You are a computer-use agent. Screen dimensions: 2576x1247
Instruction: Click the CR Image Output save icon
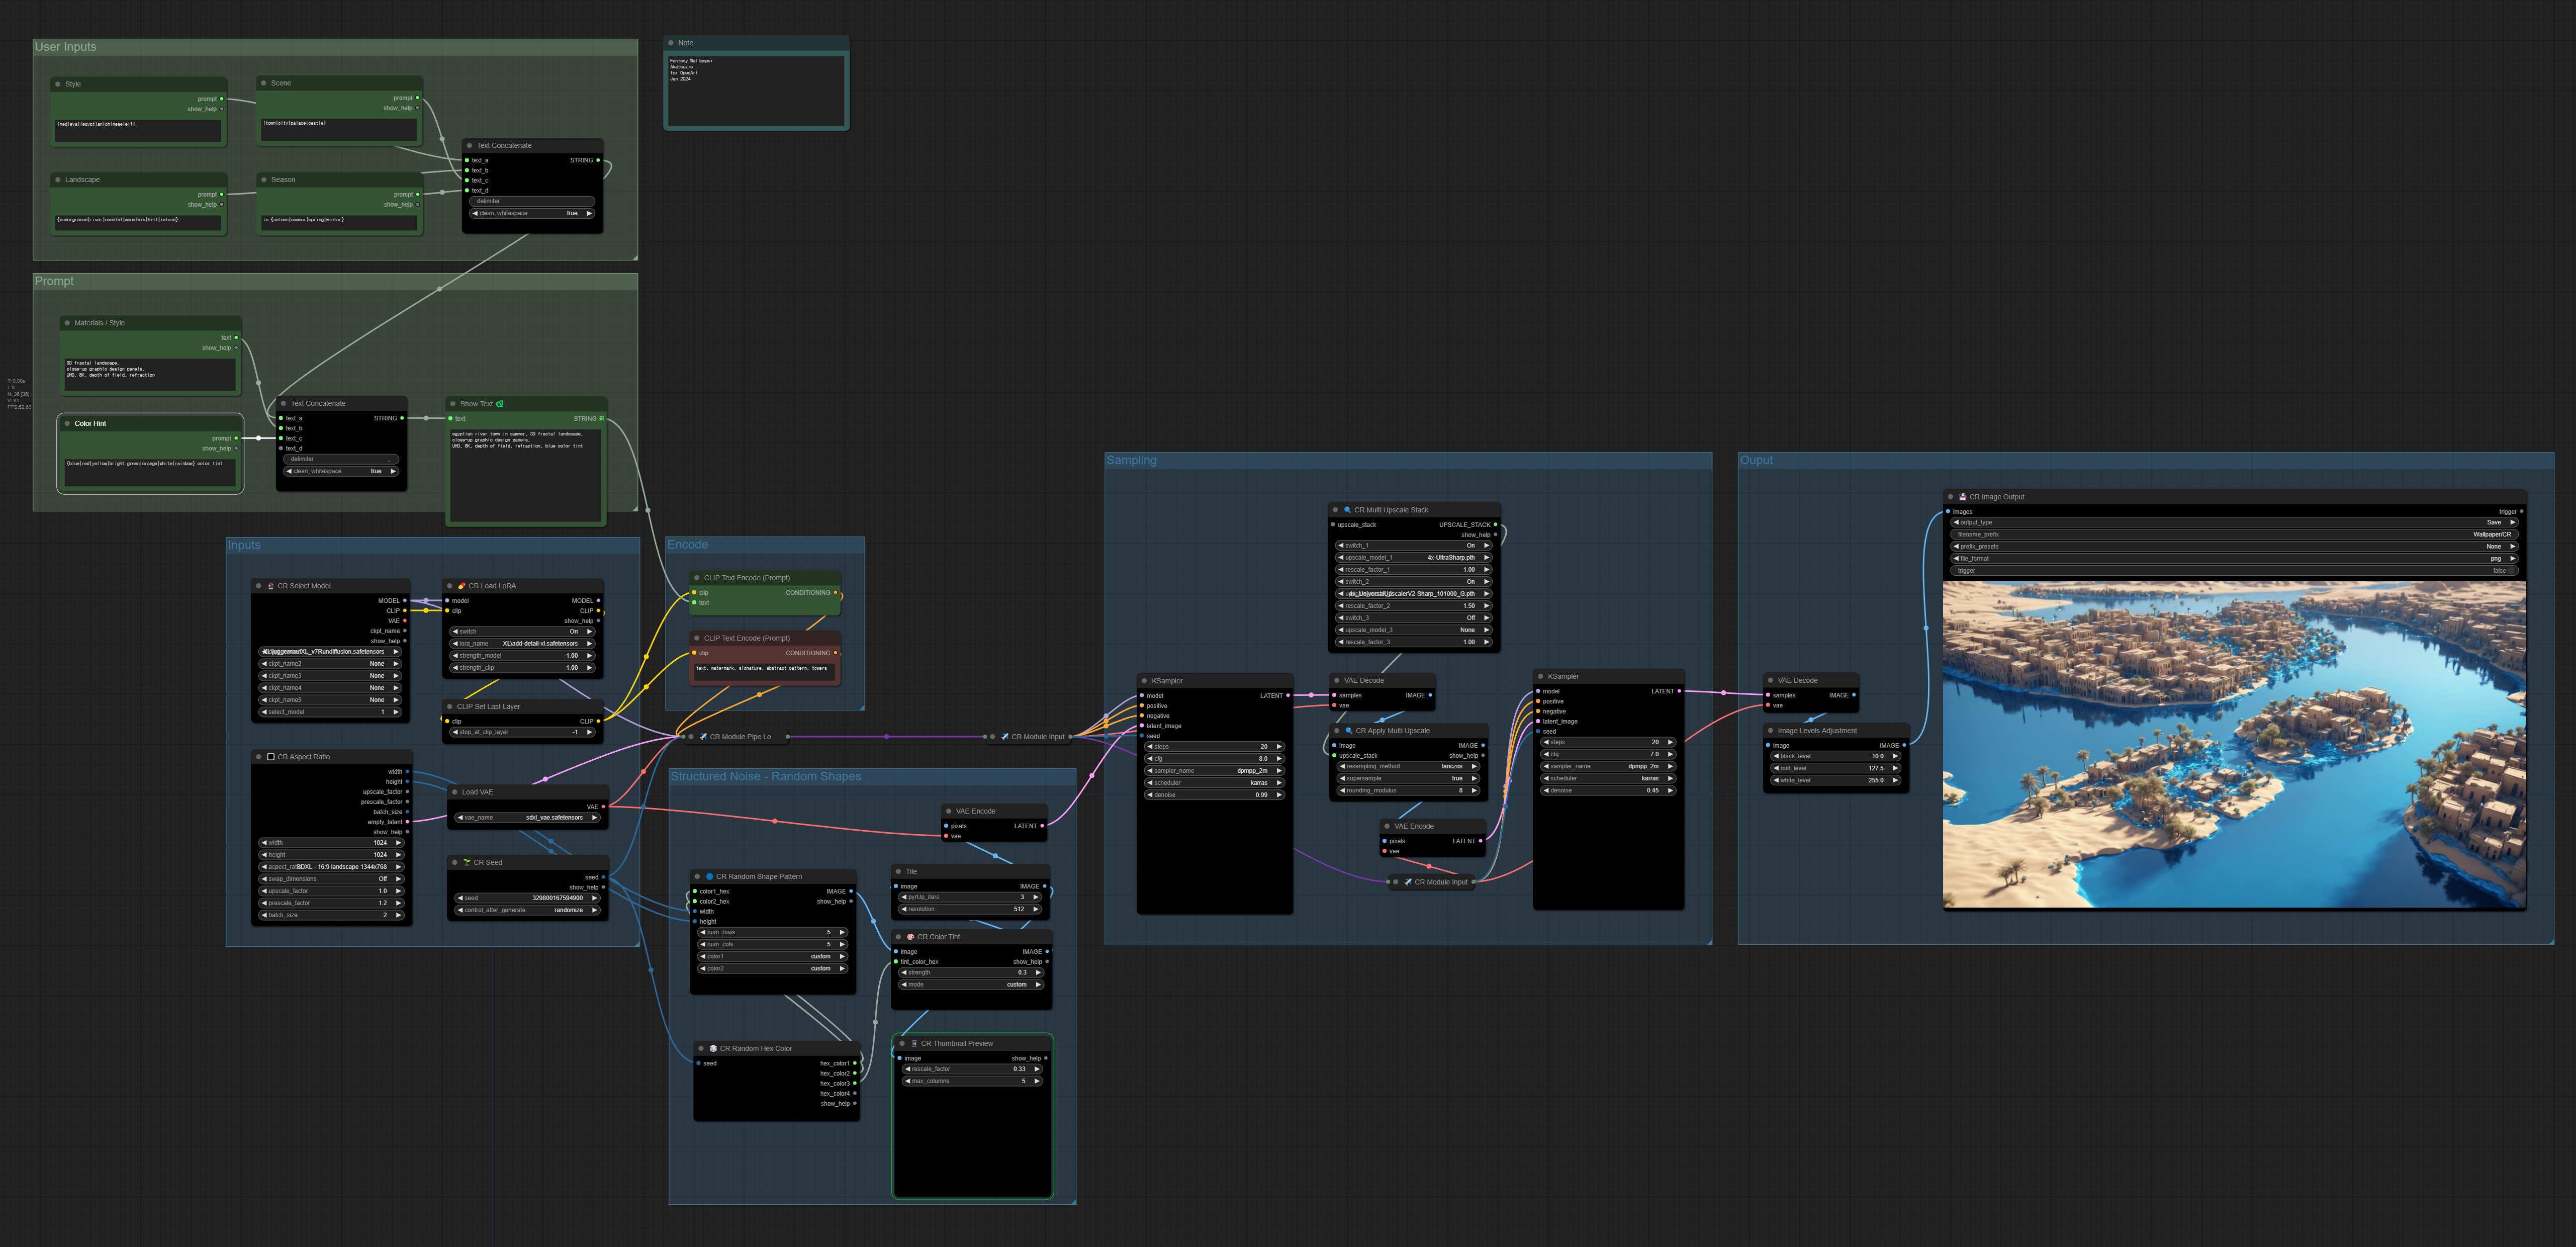[x=1962, y=497]
